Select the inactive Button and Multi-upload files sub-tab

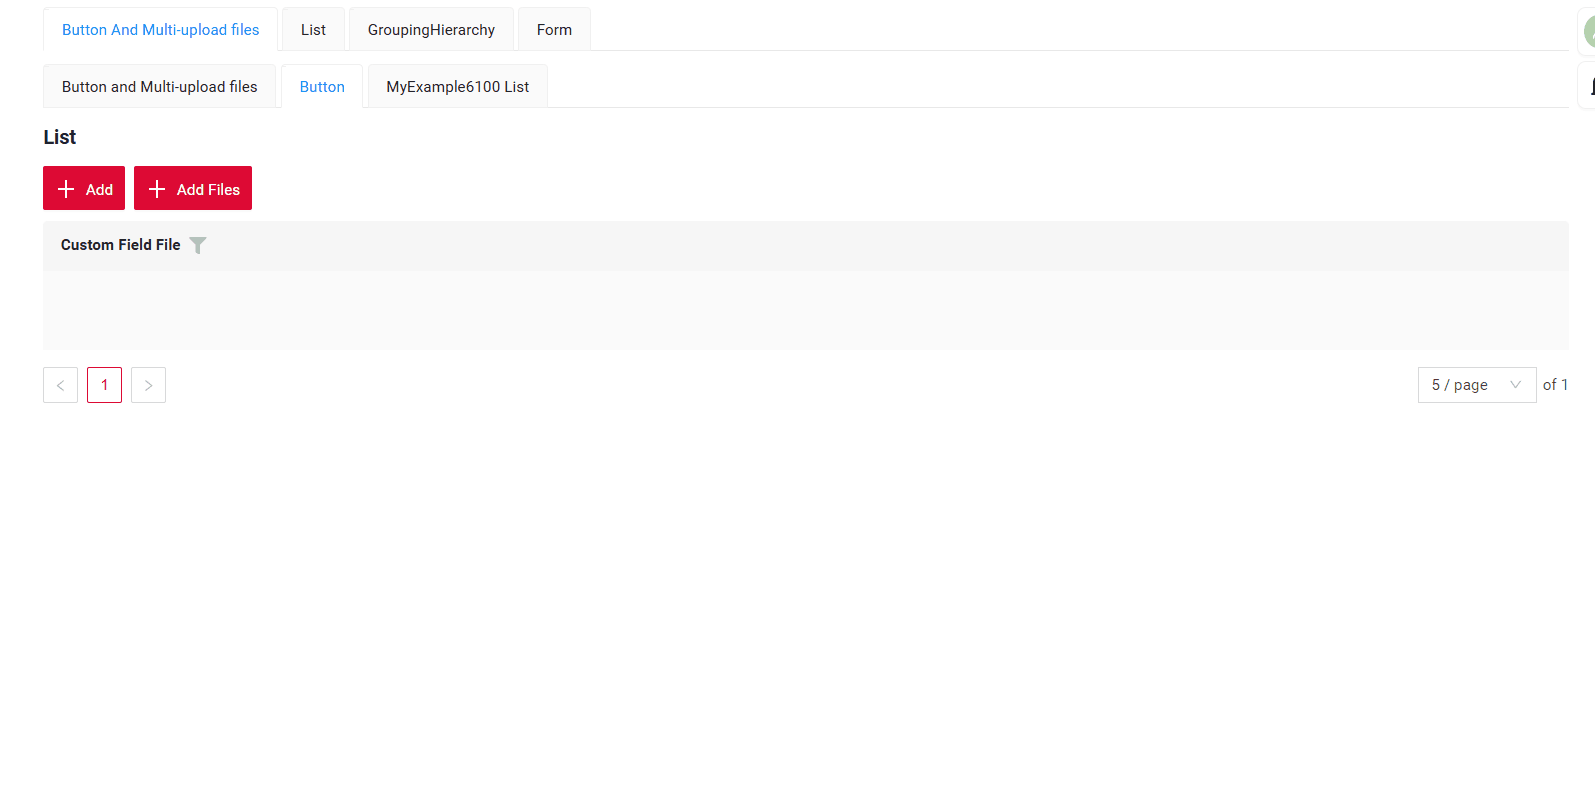click(159, 87)
